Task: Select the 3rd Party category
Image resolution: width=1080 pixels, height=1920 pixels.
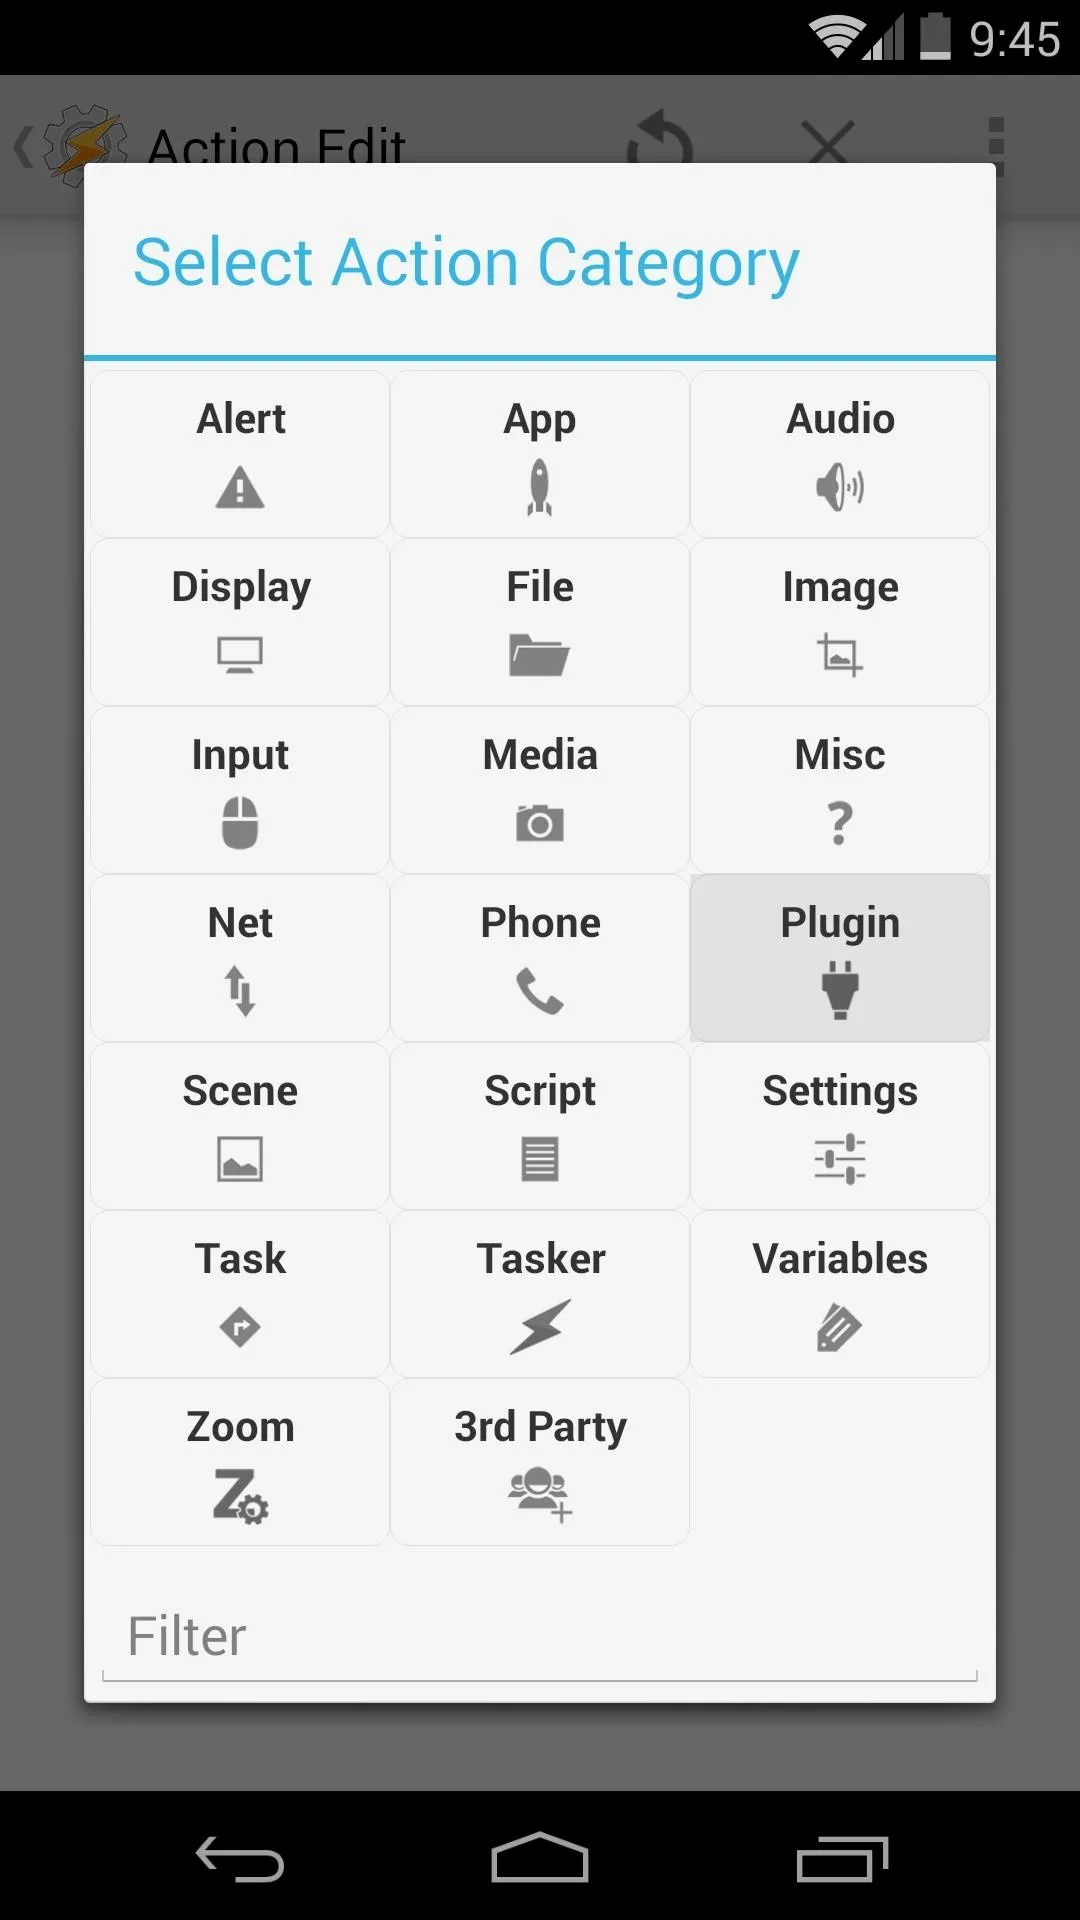Action: pos(540,1462)
